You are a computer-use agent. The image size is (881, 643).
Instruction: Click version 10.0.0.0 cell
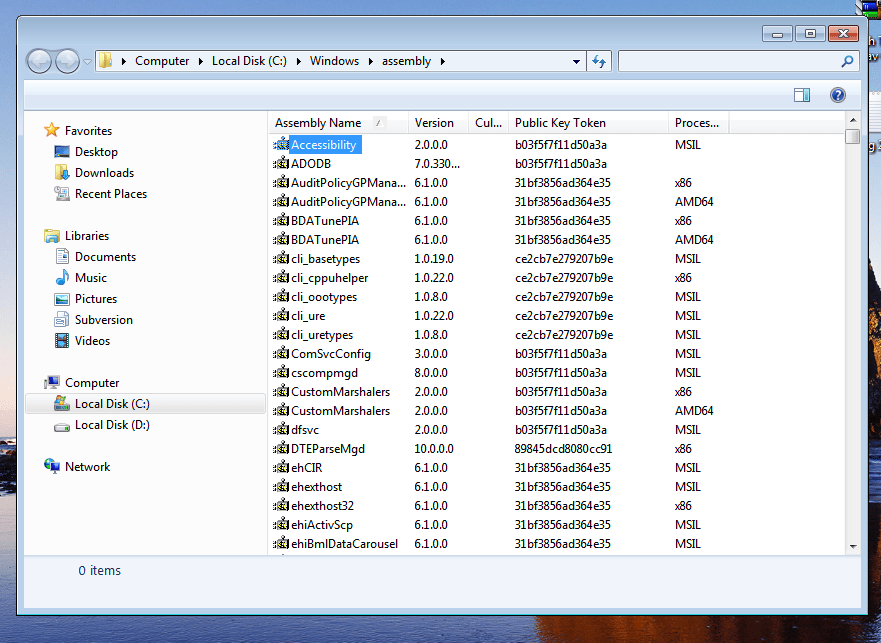pyautogui.click(x=434, y=449)
